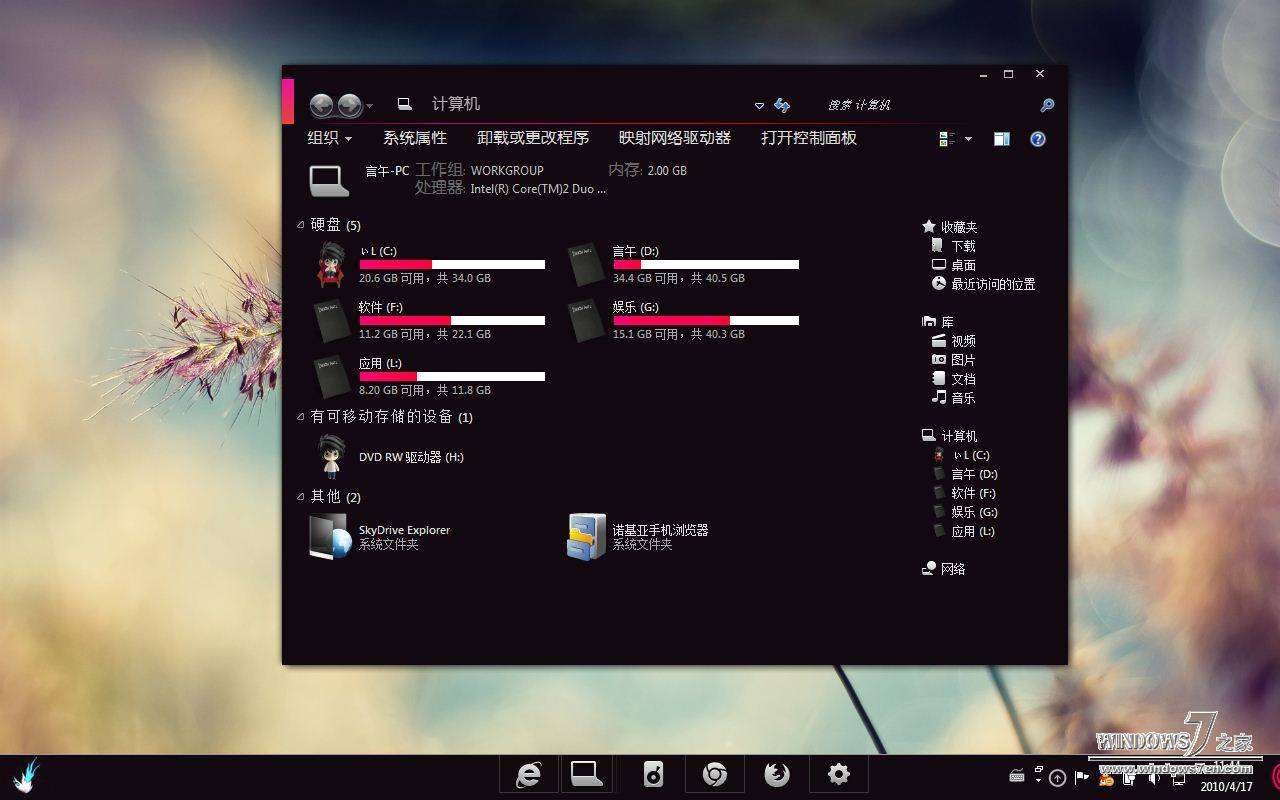This screenshot has width=1280, height=800.
Task: Toggle the preview pane on
Action: [1001, 139]
